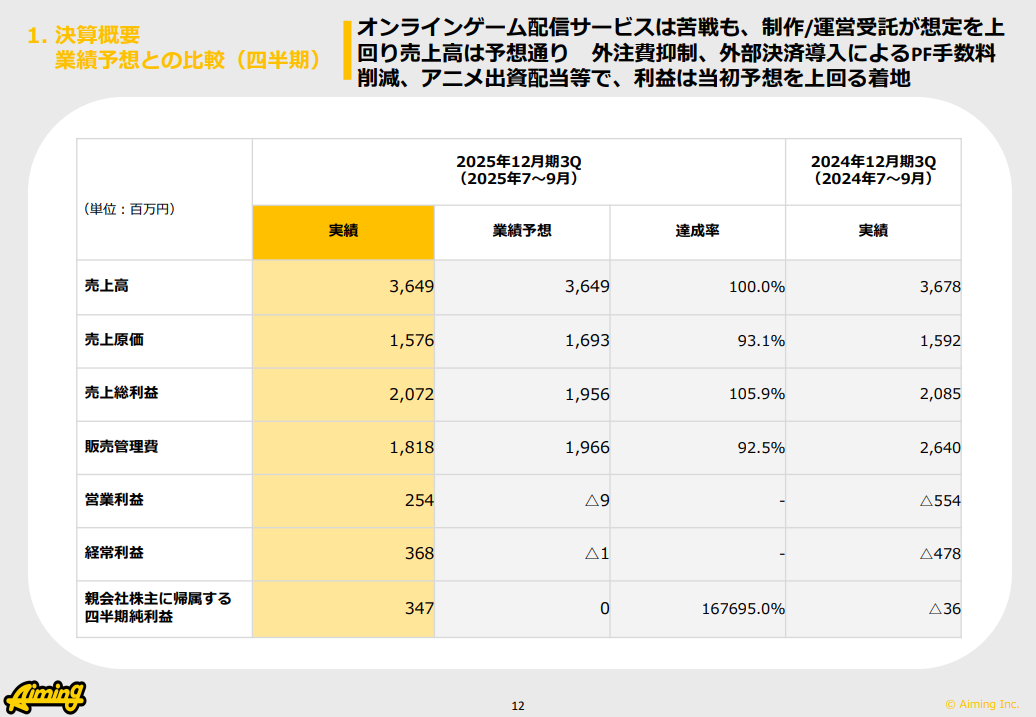Image resolution: width=1036 pixels, height=717 pixels.
Task: Click the 達成率 column header
Action: [x=697, y=231]
